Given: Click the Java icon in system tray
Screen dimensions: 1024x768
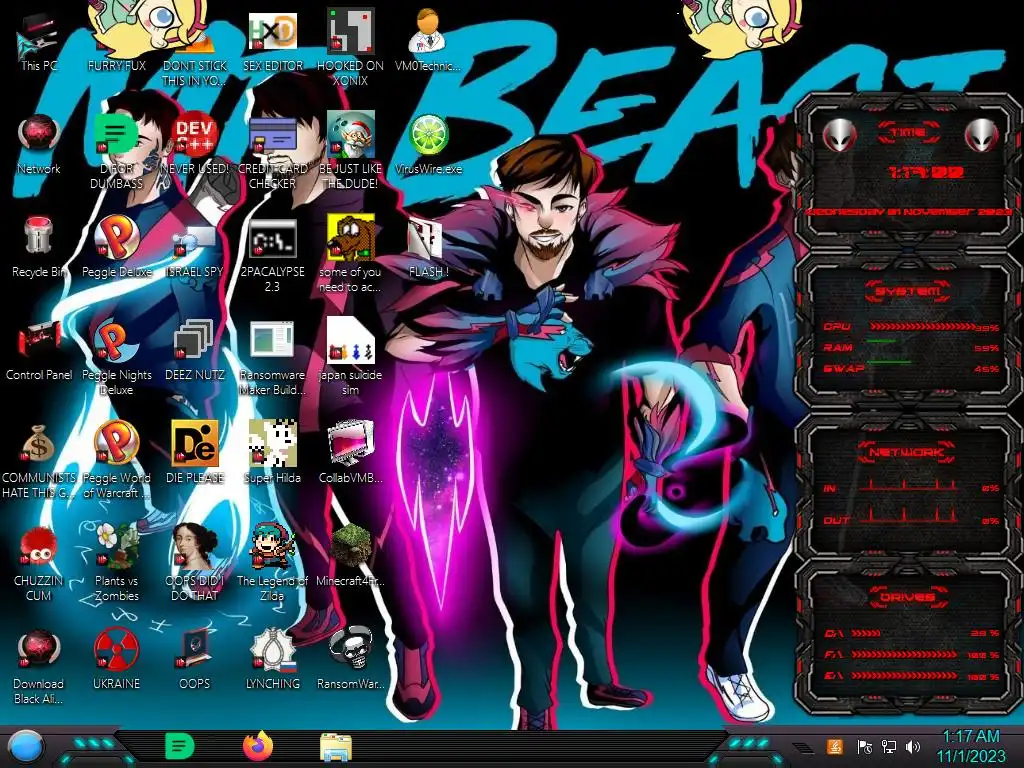Looking at the screenshot, I should click(x=835, y=746).
